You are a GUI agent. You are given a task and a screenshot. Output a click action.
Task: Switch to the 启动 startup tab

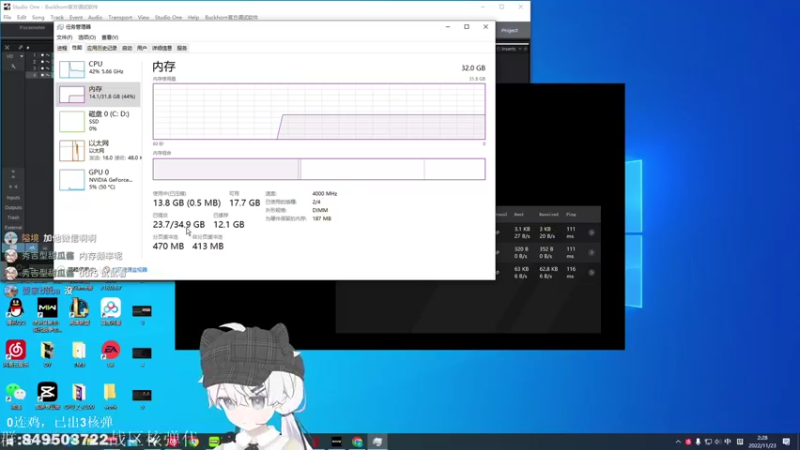[x=127, y=48]
